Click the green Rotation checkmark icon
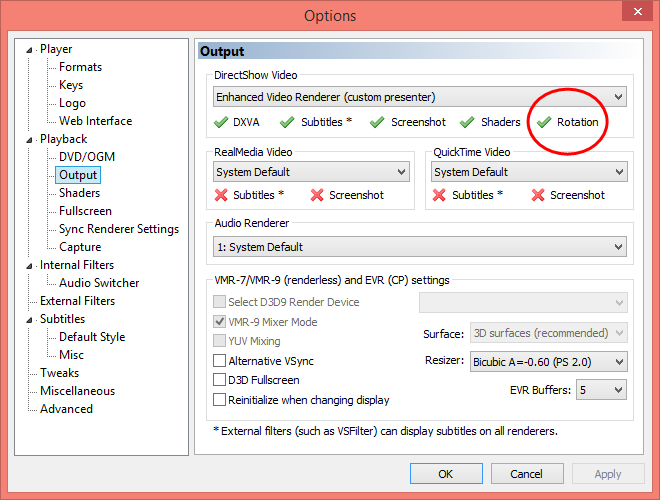 point(544,122)
